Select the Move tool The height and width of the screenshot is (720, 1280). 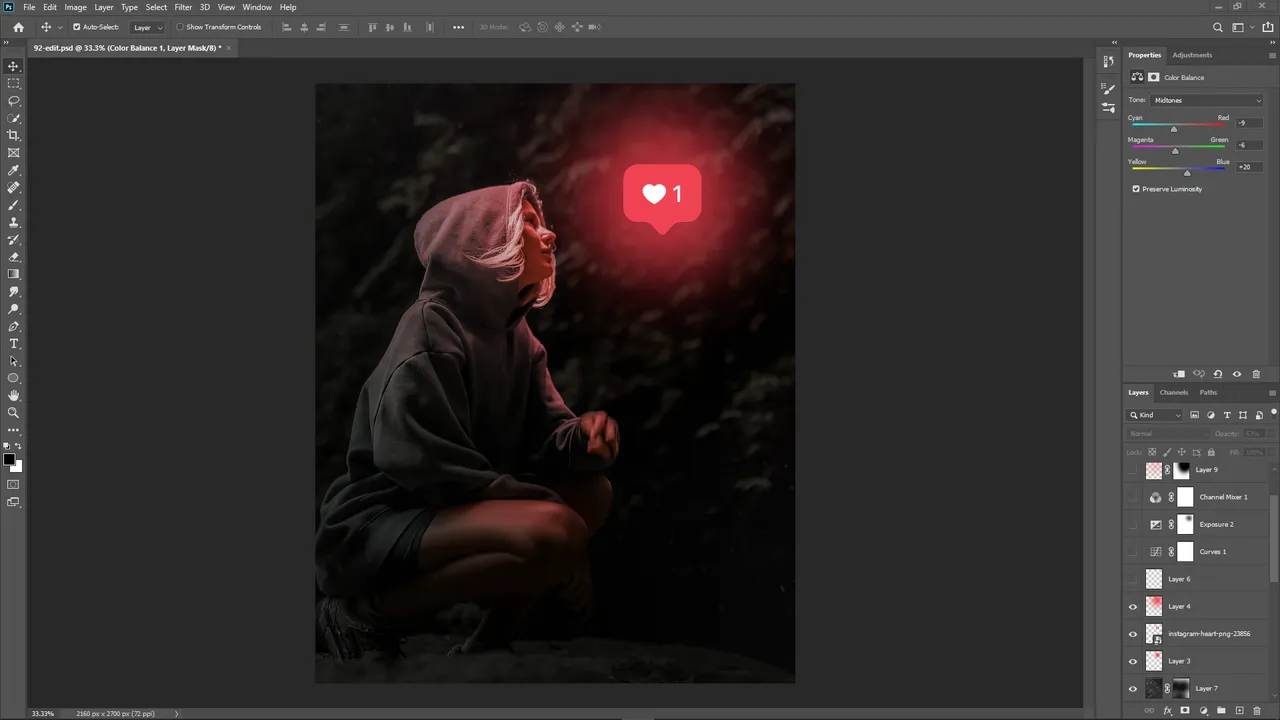click(x=13, y=66)
